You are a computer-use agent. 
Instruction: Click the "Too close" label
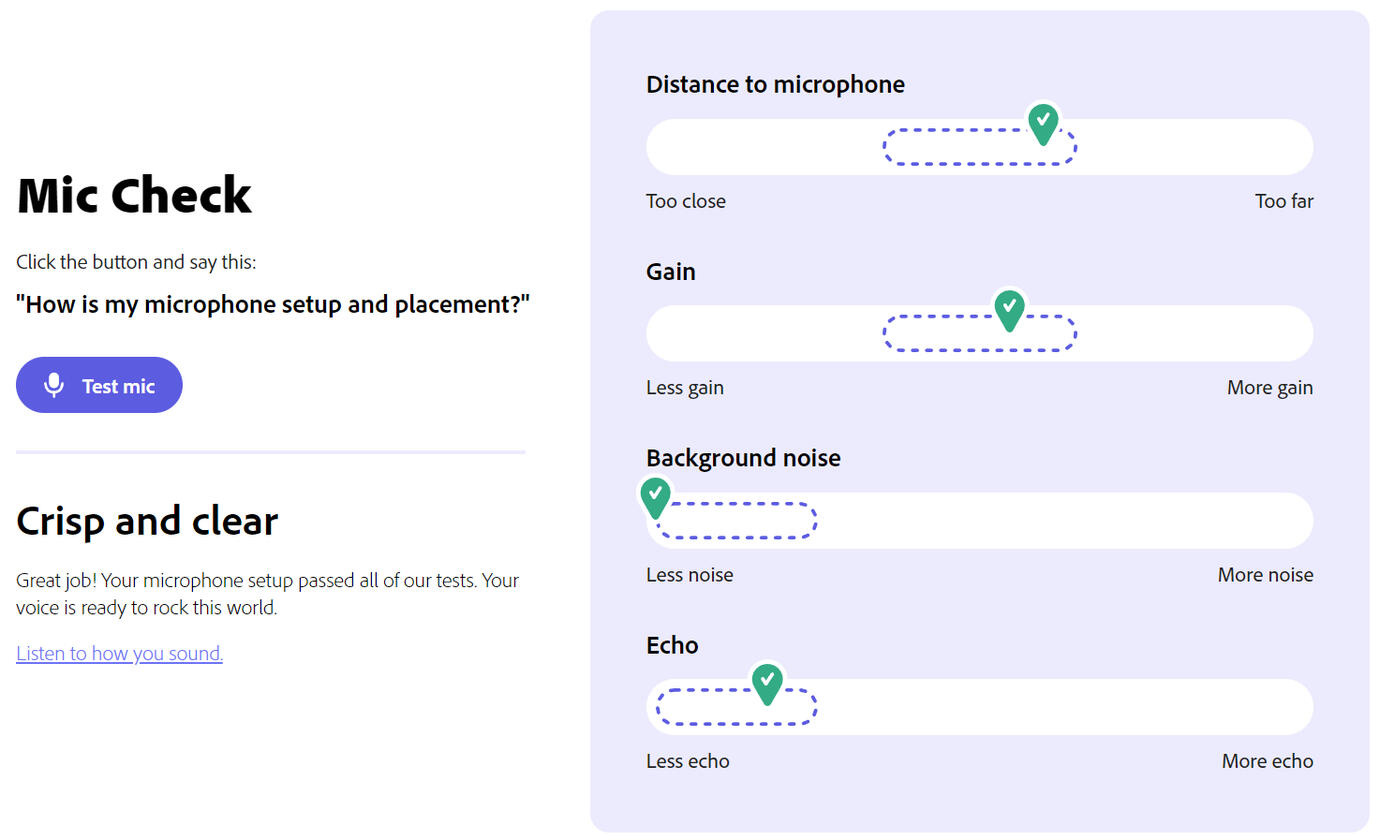click(686, 201)
